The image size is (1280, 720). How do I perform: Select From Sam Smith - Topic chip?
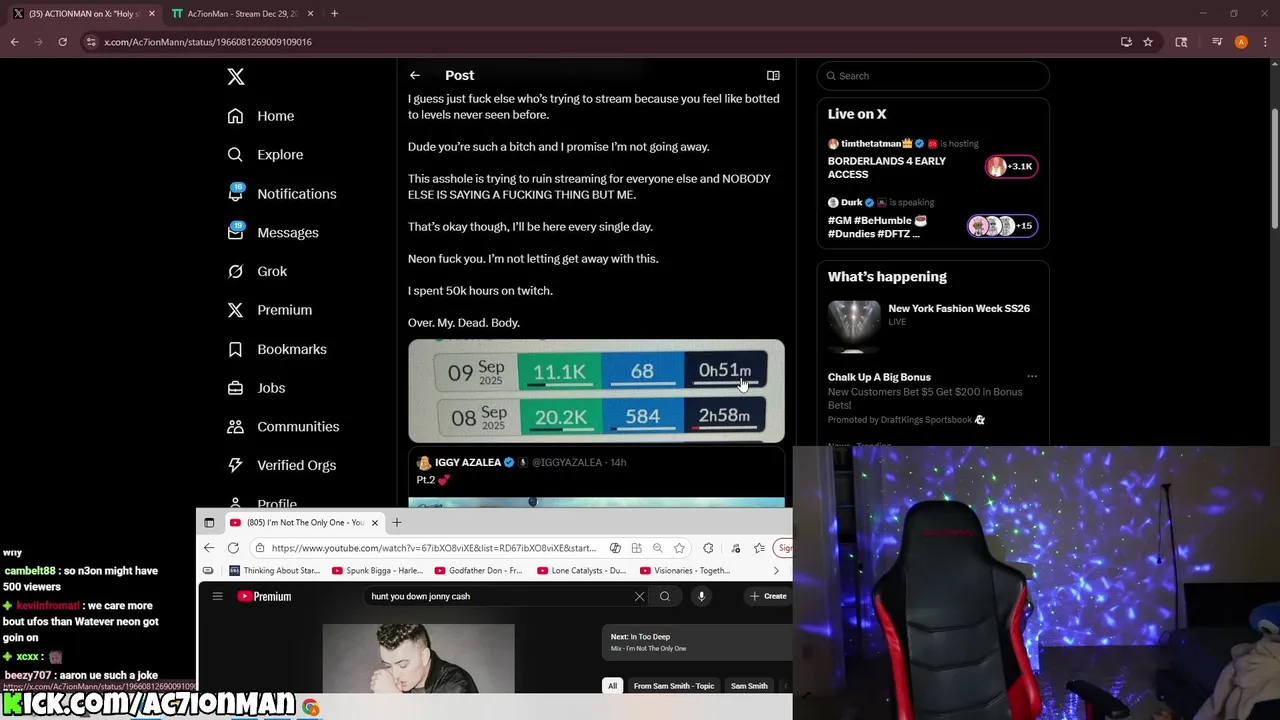(x=674, y=686)
